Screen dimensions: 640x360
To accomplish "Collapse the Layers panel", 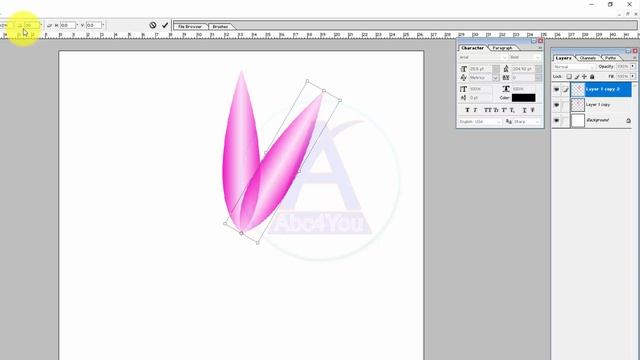I will point(629,51).
